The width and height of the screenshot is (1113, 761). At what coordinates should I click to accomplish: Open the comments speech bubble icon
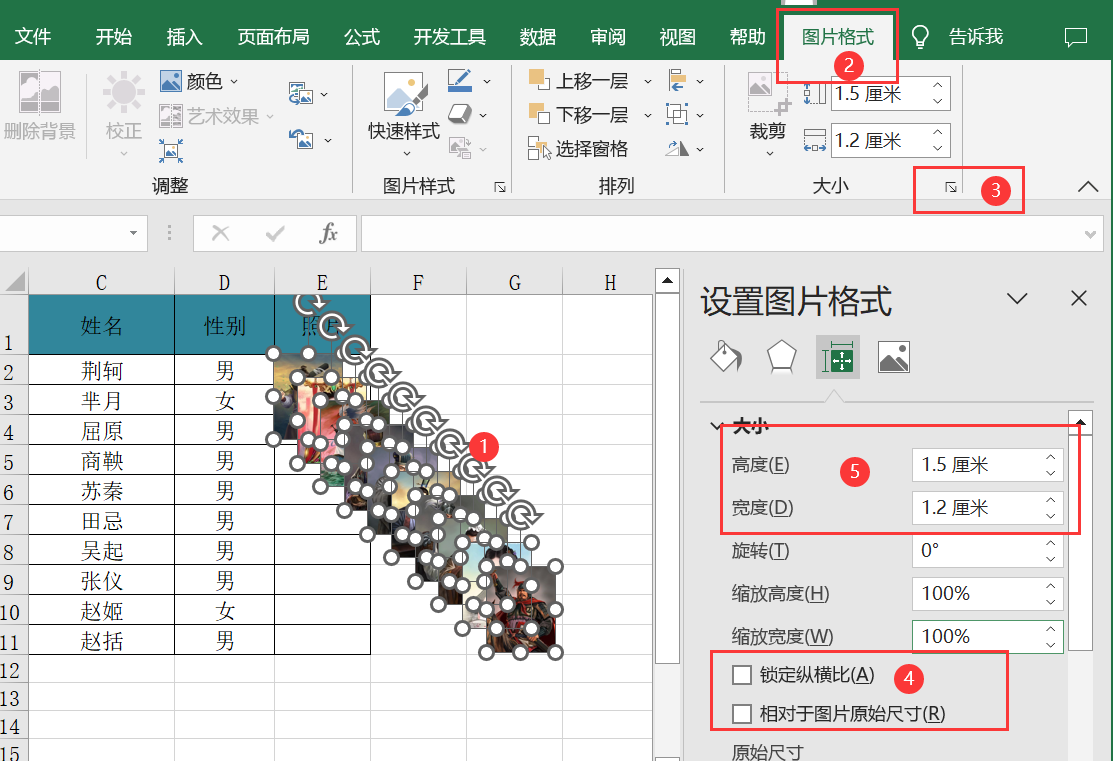1076,37
